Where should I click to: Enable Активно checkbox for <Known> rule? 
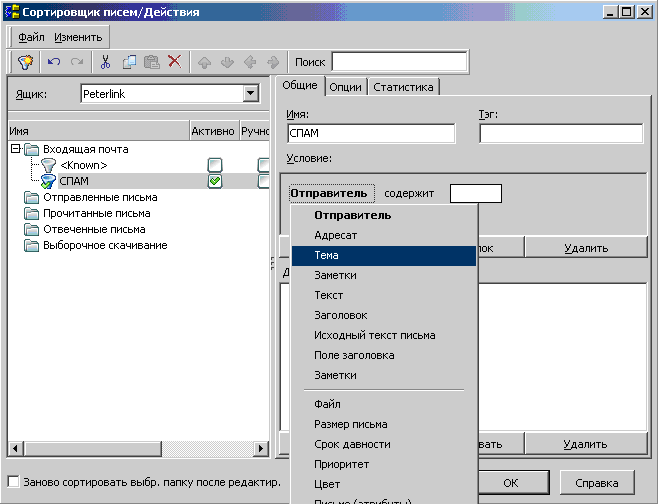coord(214,165)
